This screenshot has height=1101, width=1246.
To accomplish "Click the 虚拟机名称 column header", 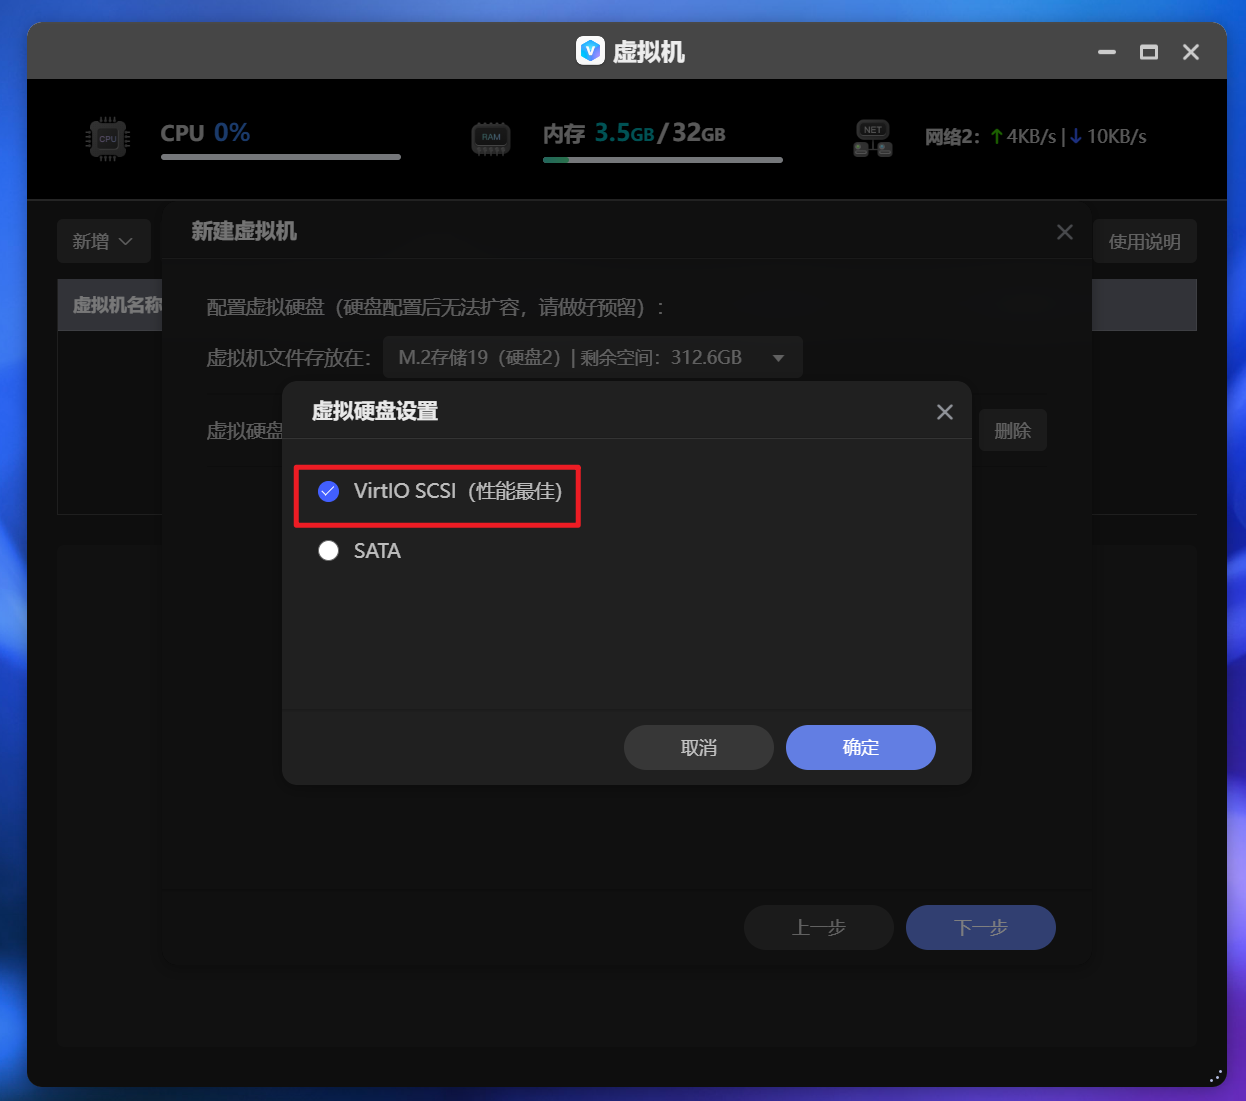I will point(117,305).
